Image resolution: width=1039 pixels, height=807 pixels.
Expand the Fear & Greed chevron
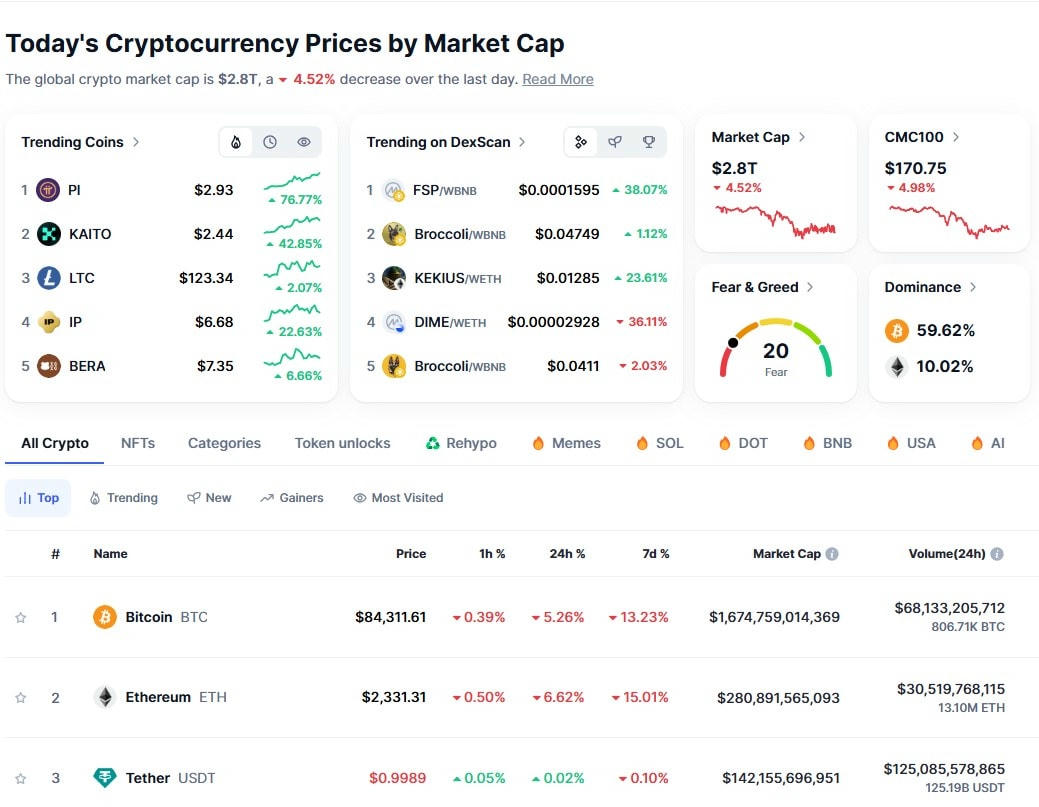coord(810,287)
